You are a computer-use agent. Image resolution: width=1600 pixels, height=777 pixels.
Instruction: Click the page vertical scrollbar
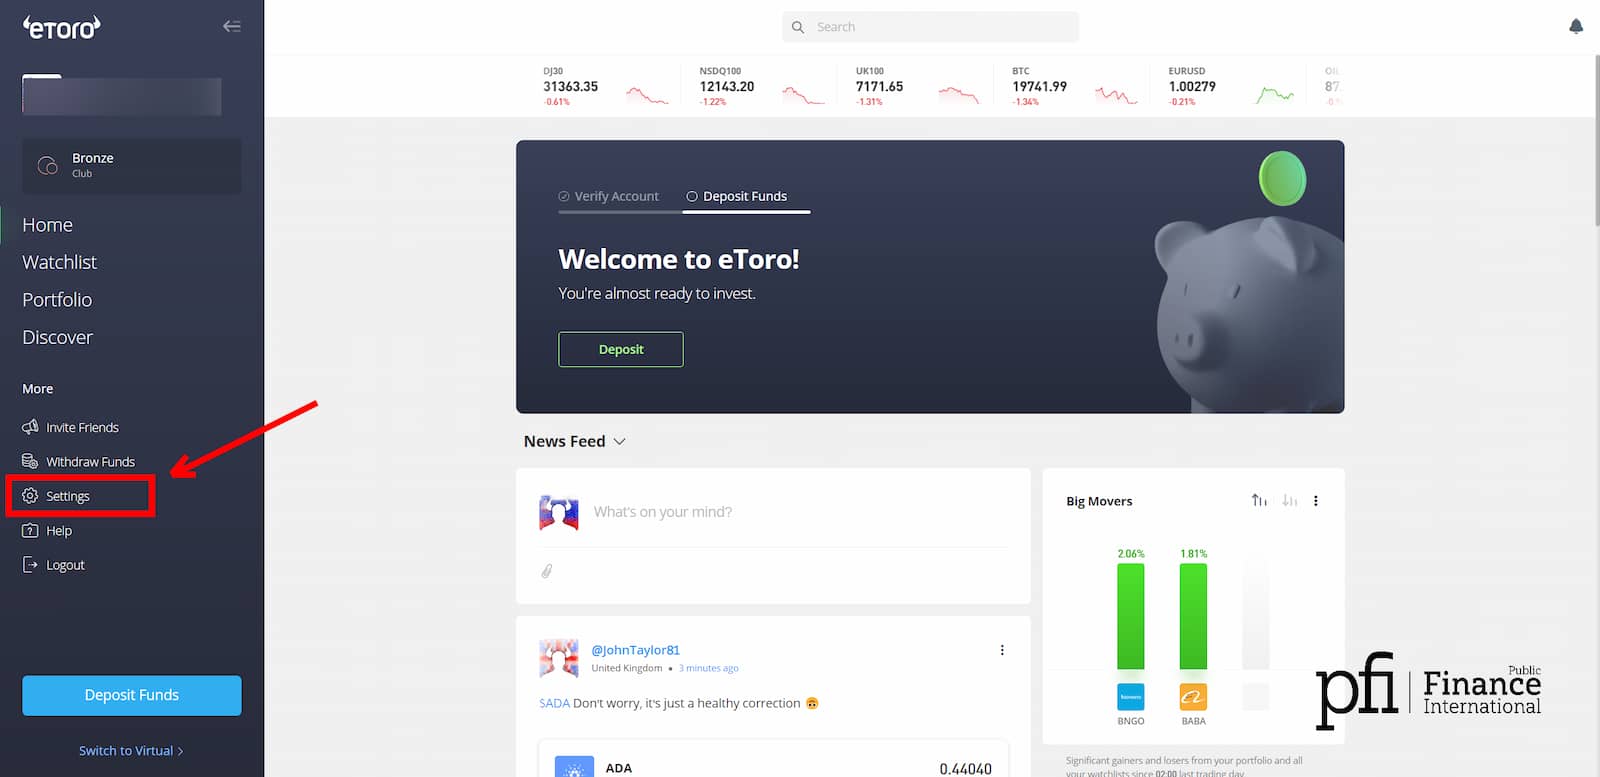[1595, 140]
